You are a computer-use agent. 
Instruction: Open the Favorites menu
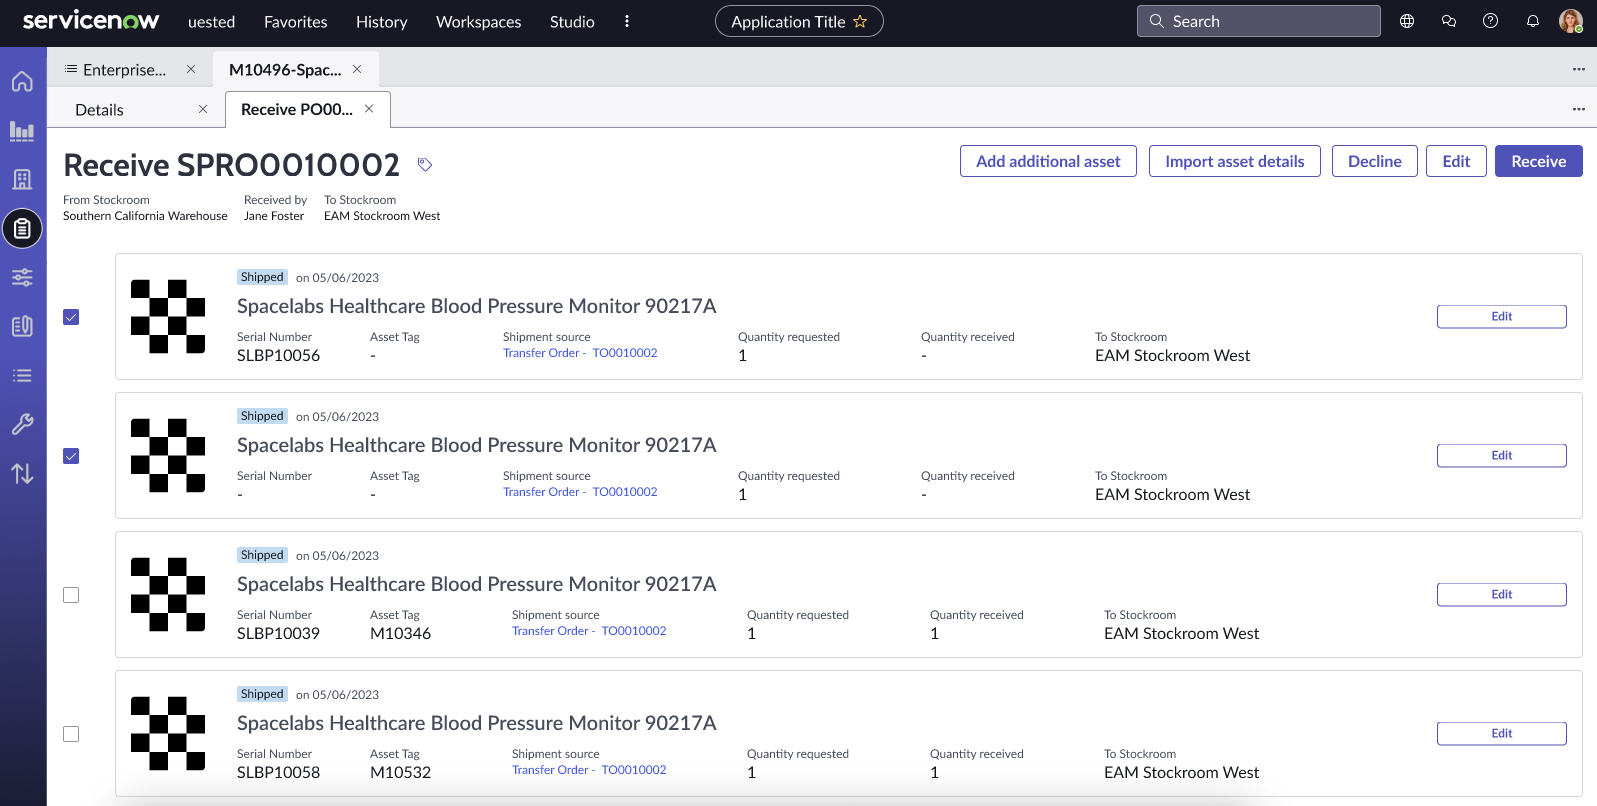point(296,22)
